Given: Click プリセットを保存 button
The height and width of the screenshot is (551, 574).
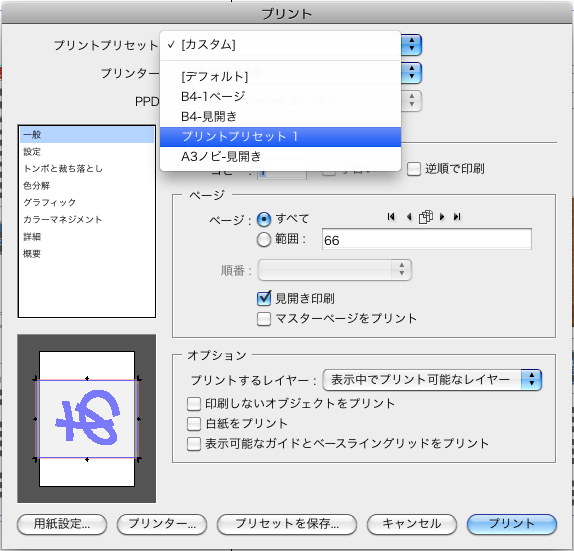Looking at the screenshot, I should [x=287, y=524].
